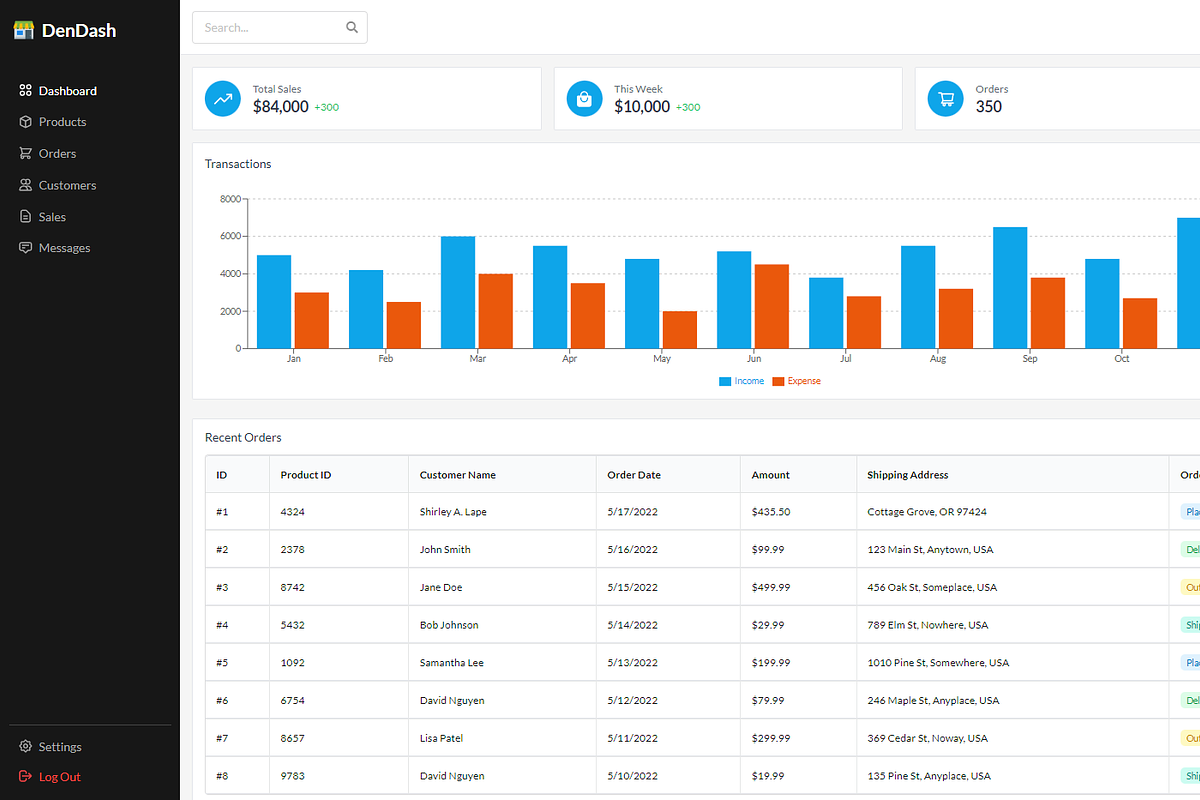Click address Cottage Grove, OR 97424
This screenshot has height=800, width=1200.
tap(927, 512)
